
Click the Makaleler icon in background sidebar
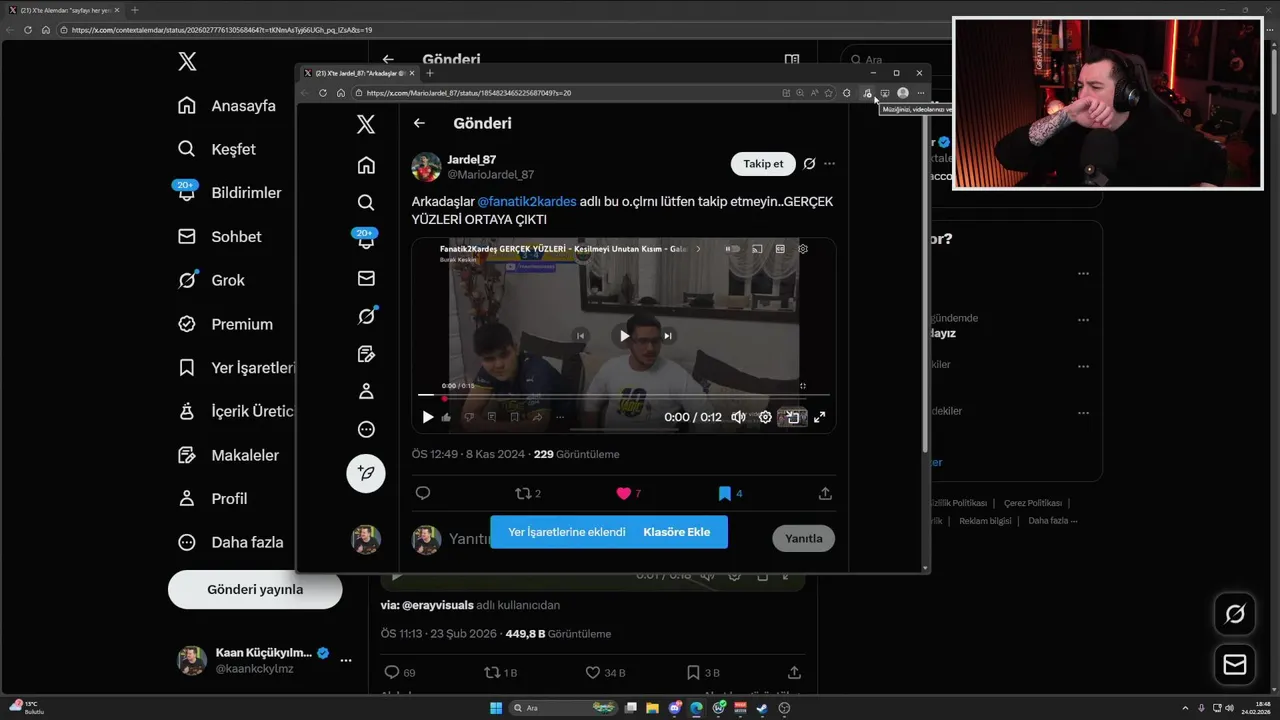point(187,455)
